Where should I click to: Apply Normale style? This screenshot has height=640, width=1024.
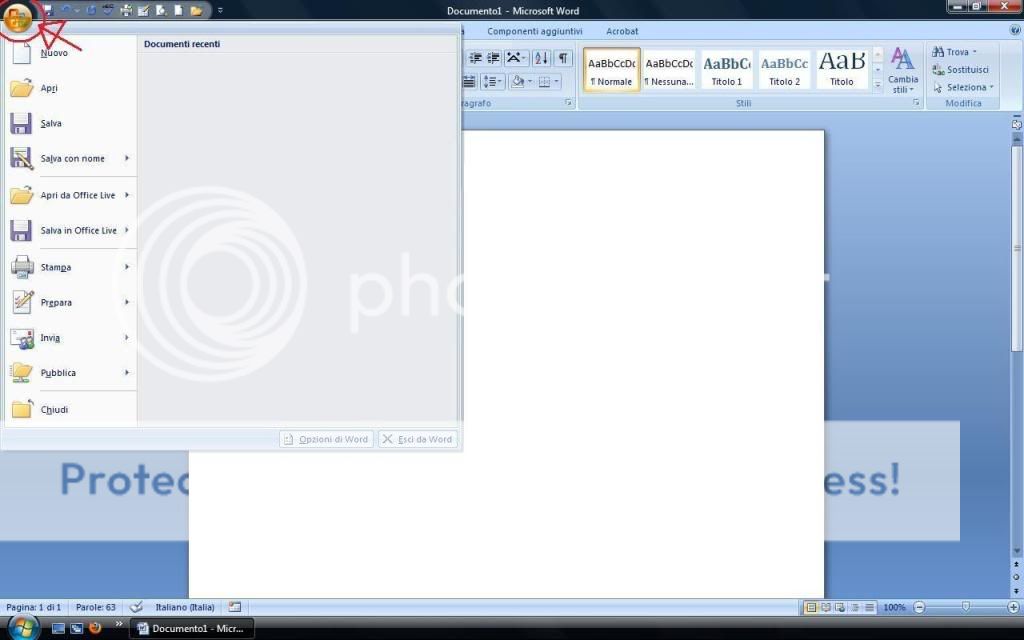[x=611, y=70]
